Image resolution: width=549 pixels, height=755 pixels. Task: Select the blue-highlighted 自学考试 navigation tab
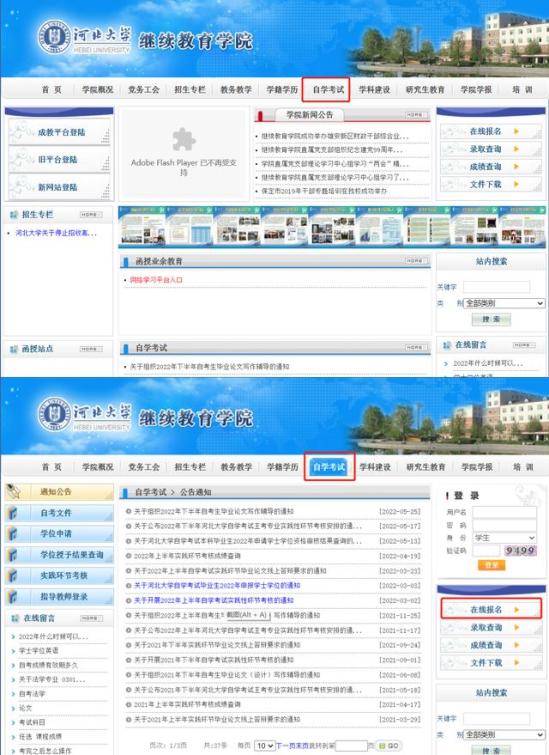(x=329, y=467)
